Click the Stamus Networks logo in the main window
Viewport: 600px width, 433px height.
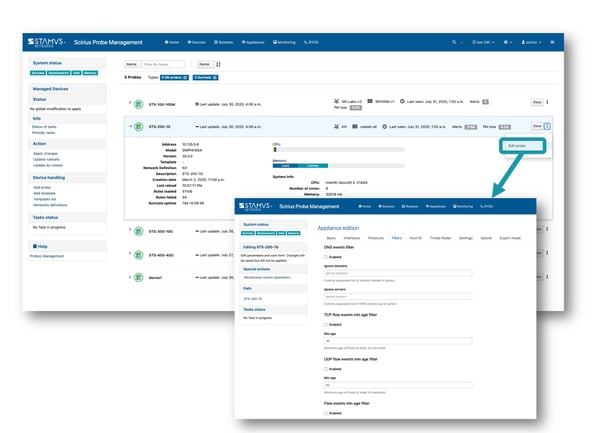click(x=46, y=42)
